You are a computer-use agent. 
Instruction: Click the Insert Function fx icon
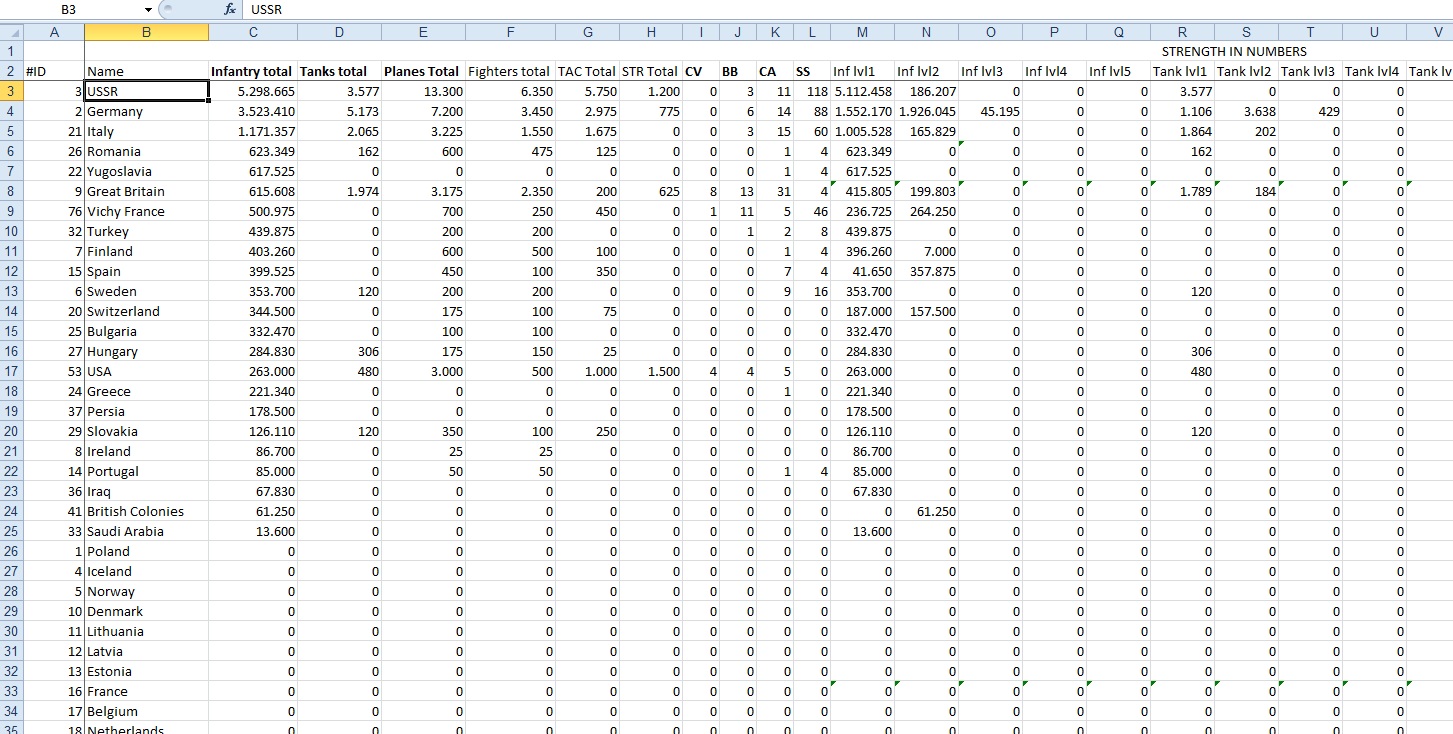pos(230,9)
